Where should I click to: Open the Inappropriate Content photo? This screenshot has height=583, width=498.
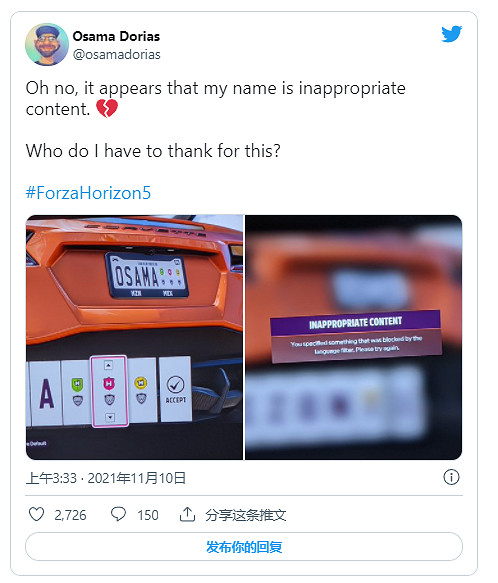[353, 337]
